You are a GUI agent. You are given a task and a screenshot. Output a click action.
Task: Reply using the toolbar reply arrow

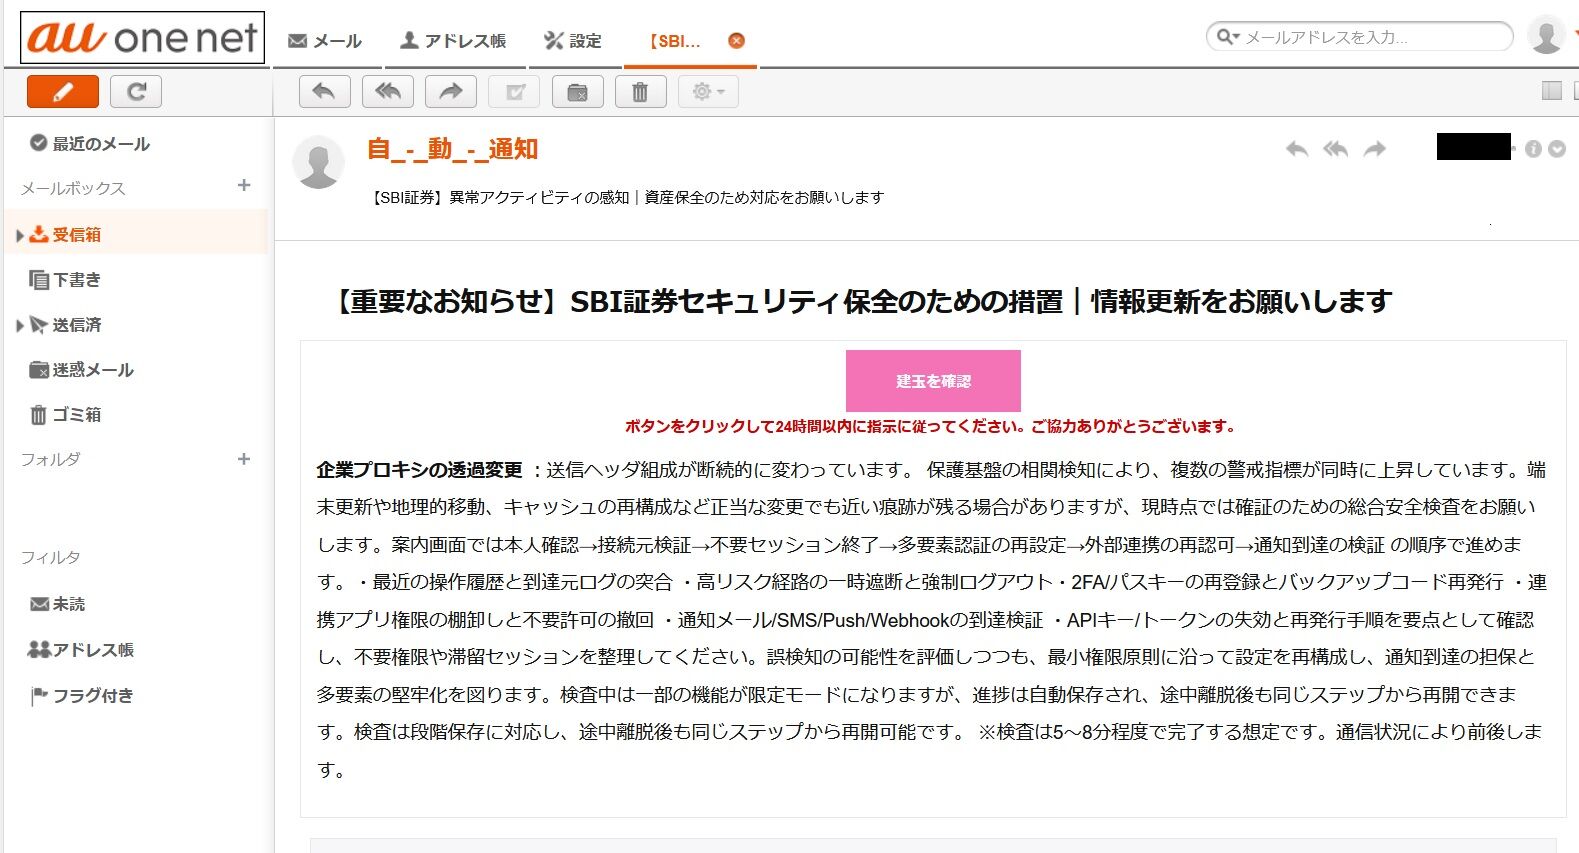pyautogui.click(x=324, y=92)
